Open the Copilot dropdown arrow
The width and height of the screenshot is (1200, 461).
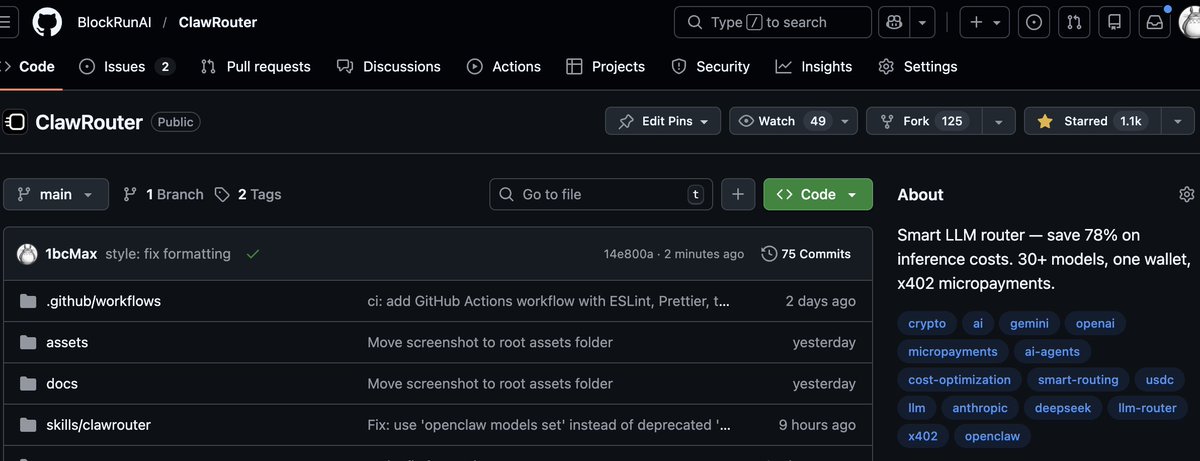pos(924,22)
